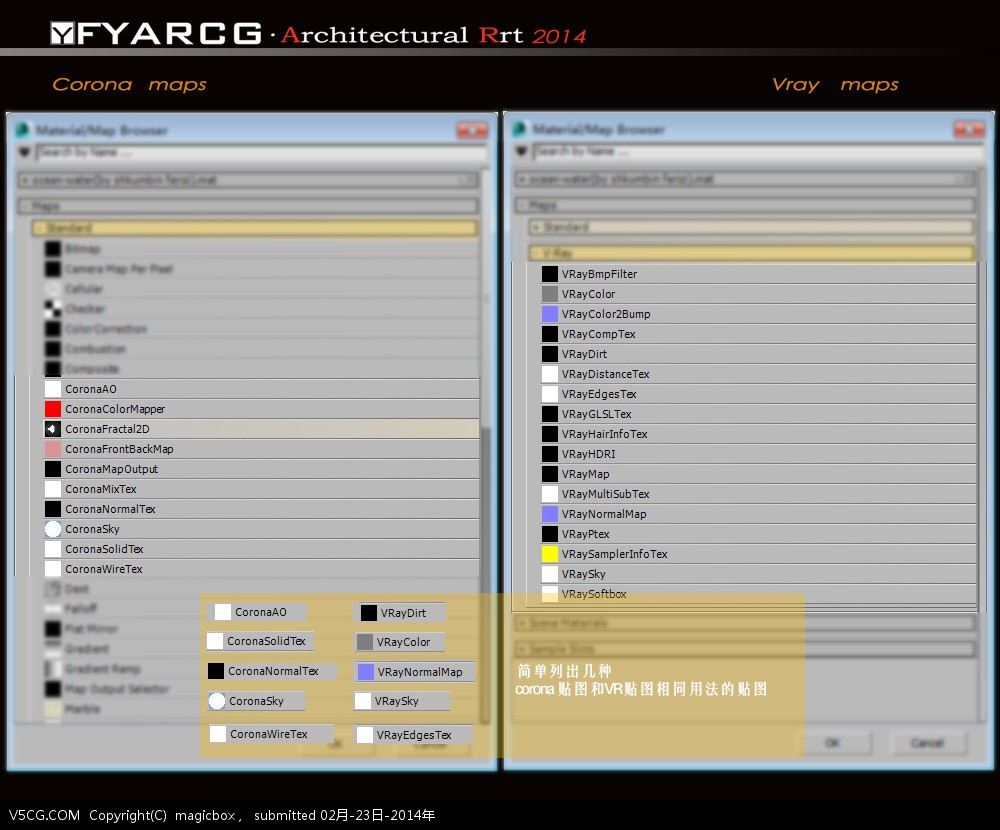Click the CoronaFrontBackMap pink icon
The image size is (1000, 830).
(x=53, y=449)
